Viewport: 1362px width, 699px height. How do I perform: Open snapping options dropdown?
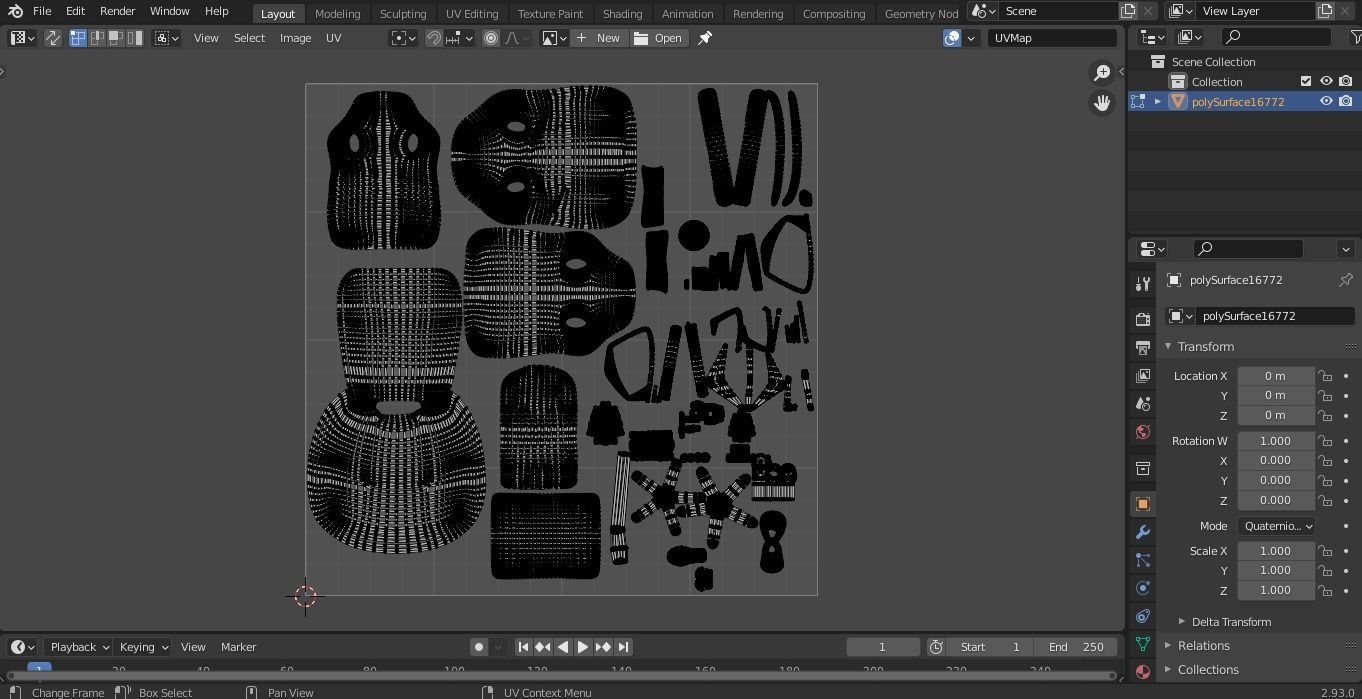459,38
